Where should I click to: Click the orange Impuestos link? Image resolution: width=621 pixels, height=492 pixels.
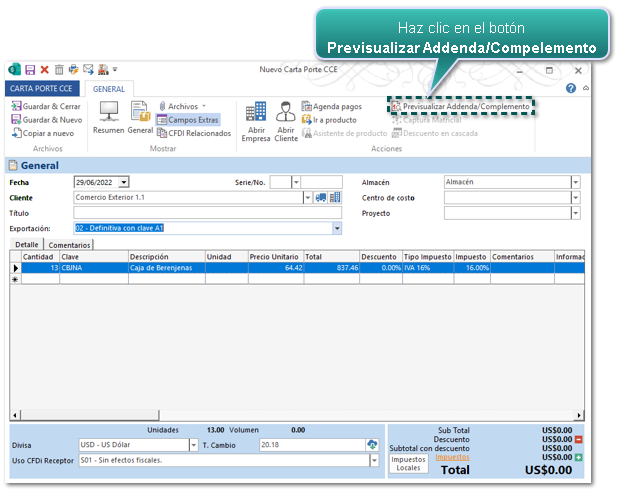click(451, 457)
